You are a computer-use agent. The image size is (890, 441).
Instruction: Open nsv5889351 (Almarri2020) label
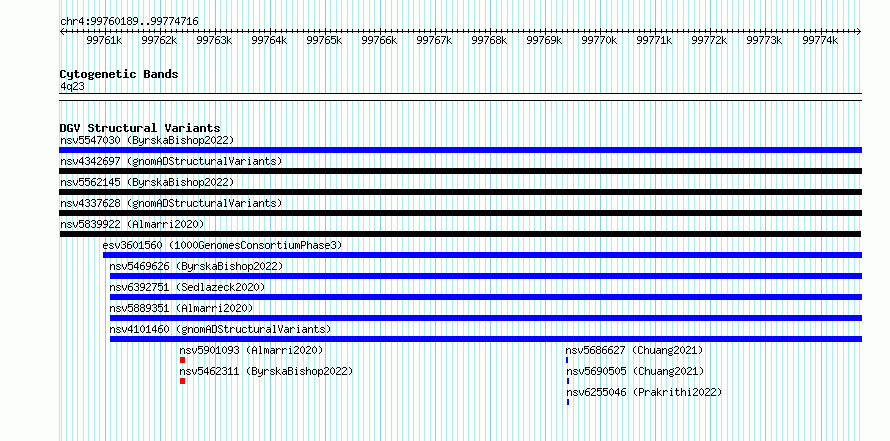coord(181,308)
